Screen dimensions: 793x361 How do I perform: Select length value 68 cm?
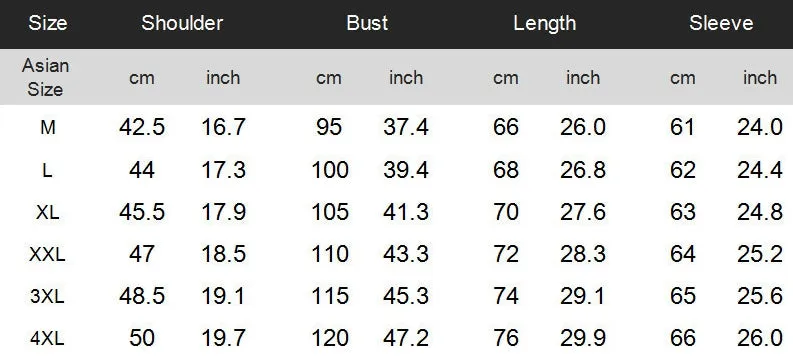506,170
